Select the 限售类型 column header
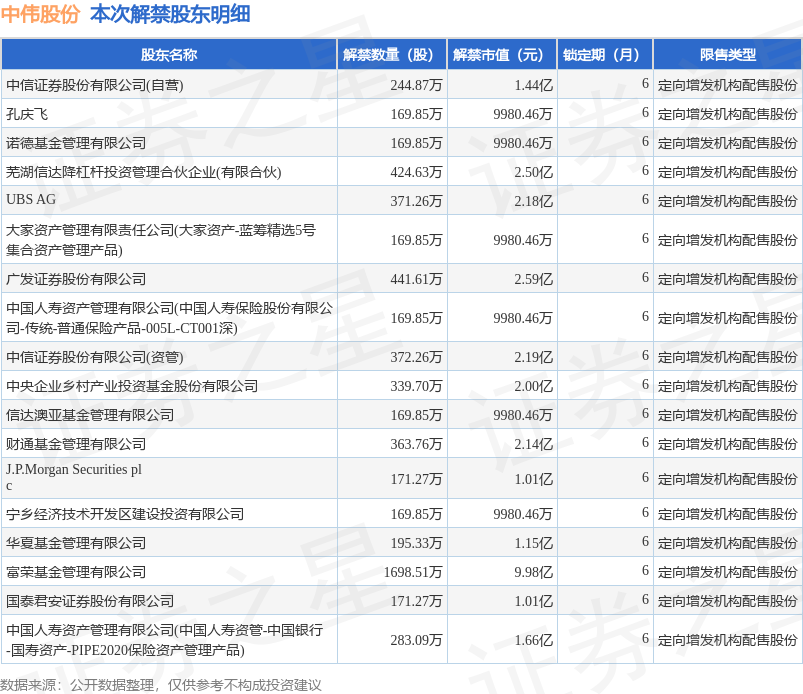 point(728,55)
